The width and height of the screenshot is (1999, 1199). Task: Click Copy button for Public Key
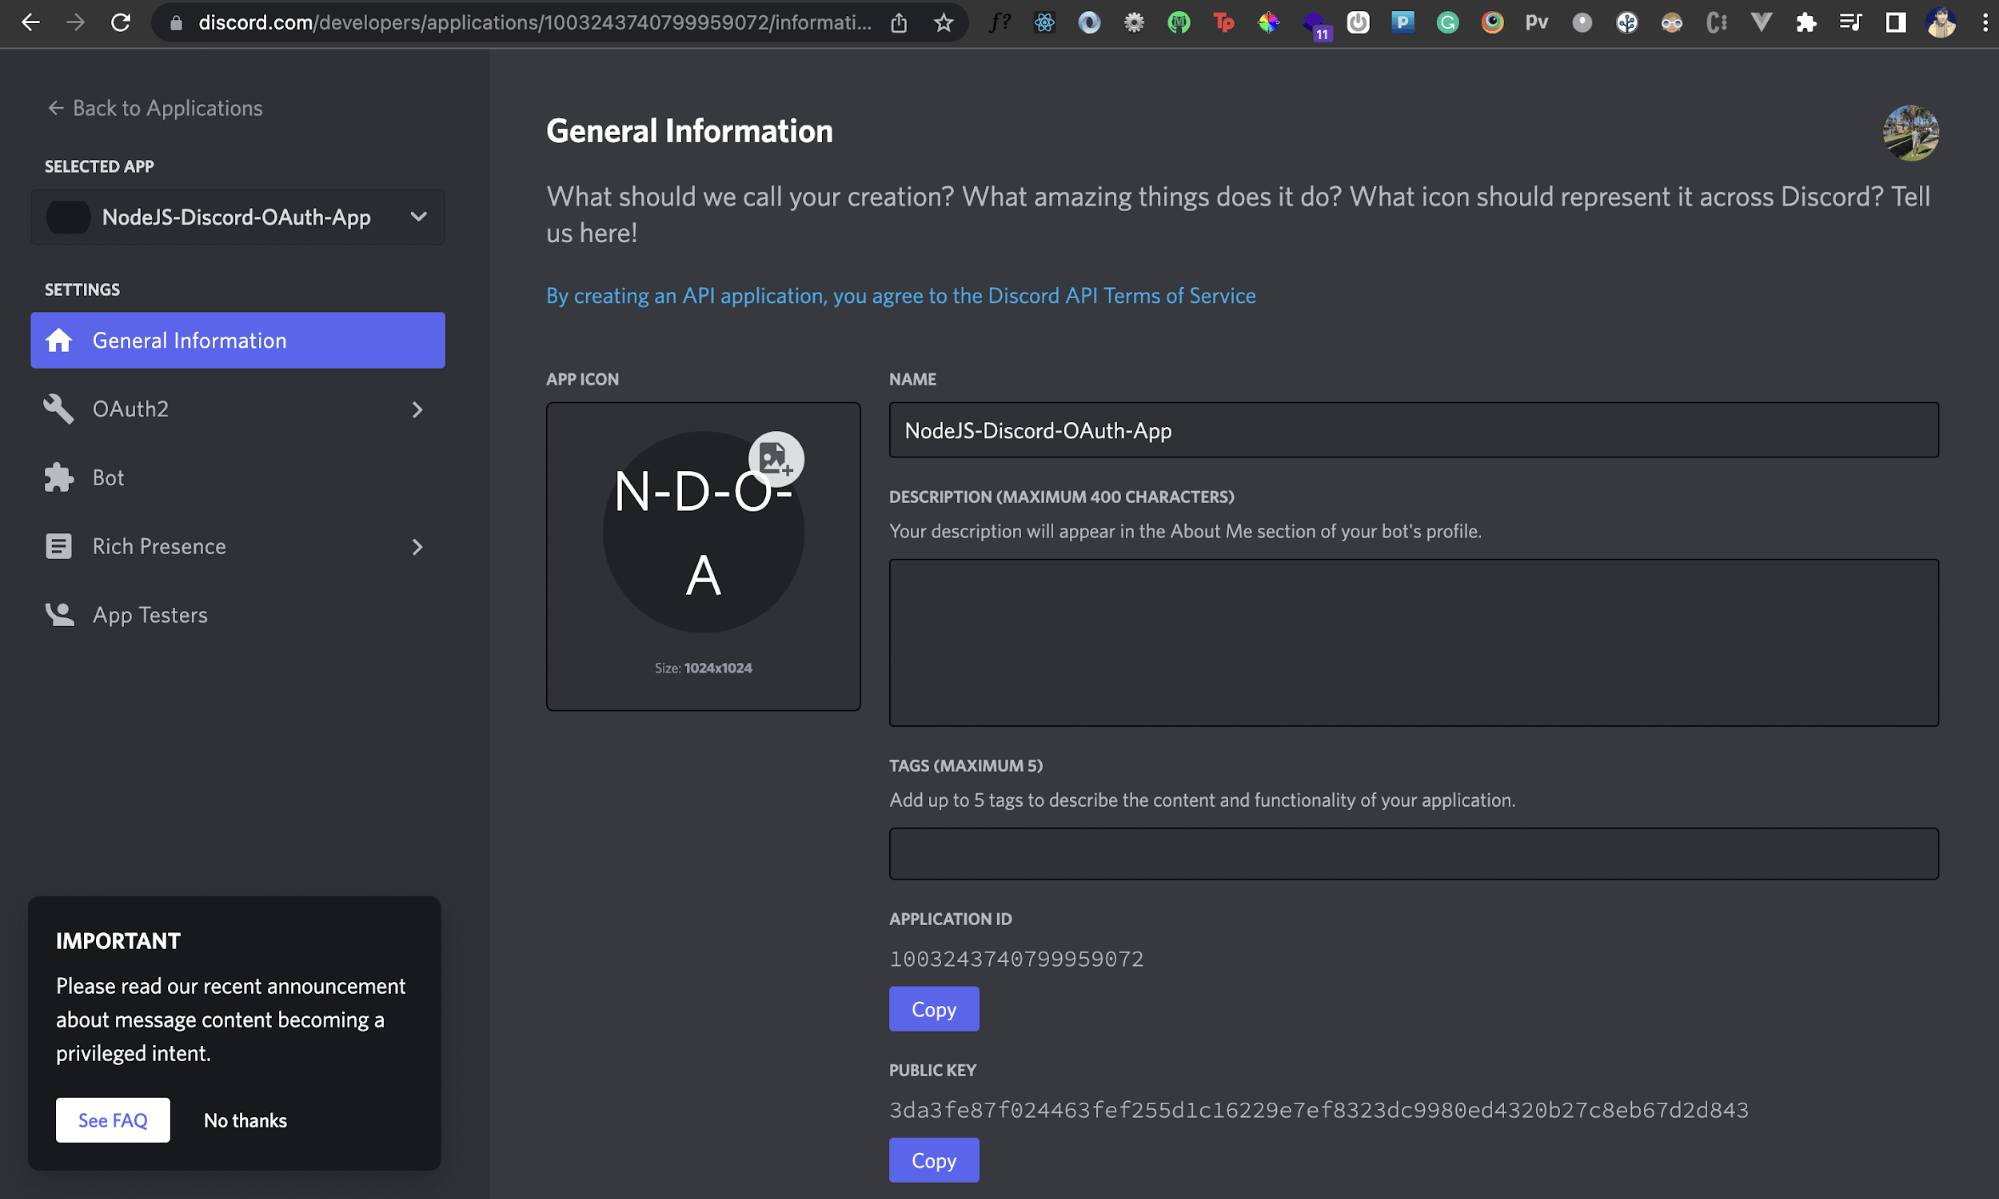933,1160
